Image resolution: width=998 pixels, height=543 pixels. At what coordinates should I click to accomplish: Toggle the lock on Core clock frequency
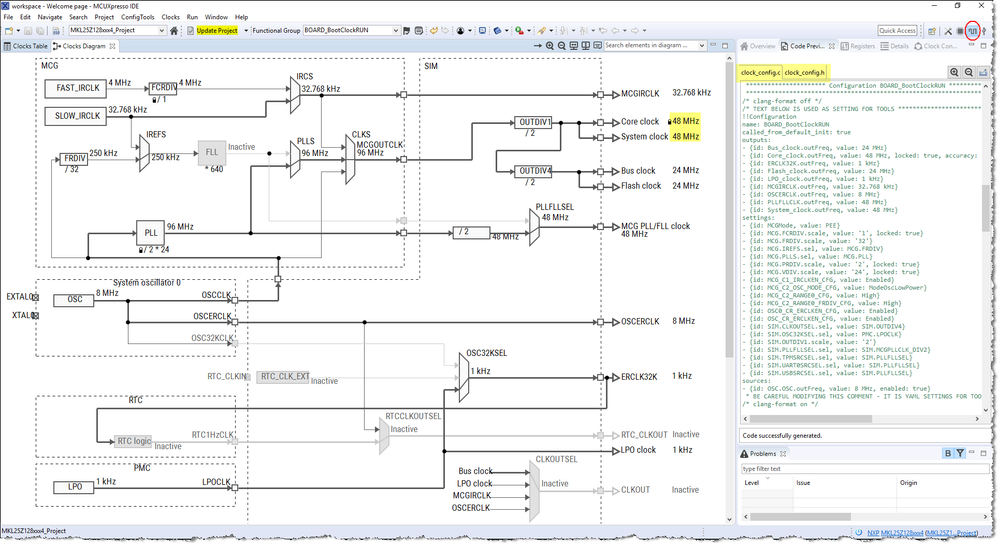coord(670,121)
